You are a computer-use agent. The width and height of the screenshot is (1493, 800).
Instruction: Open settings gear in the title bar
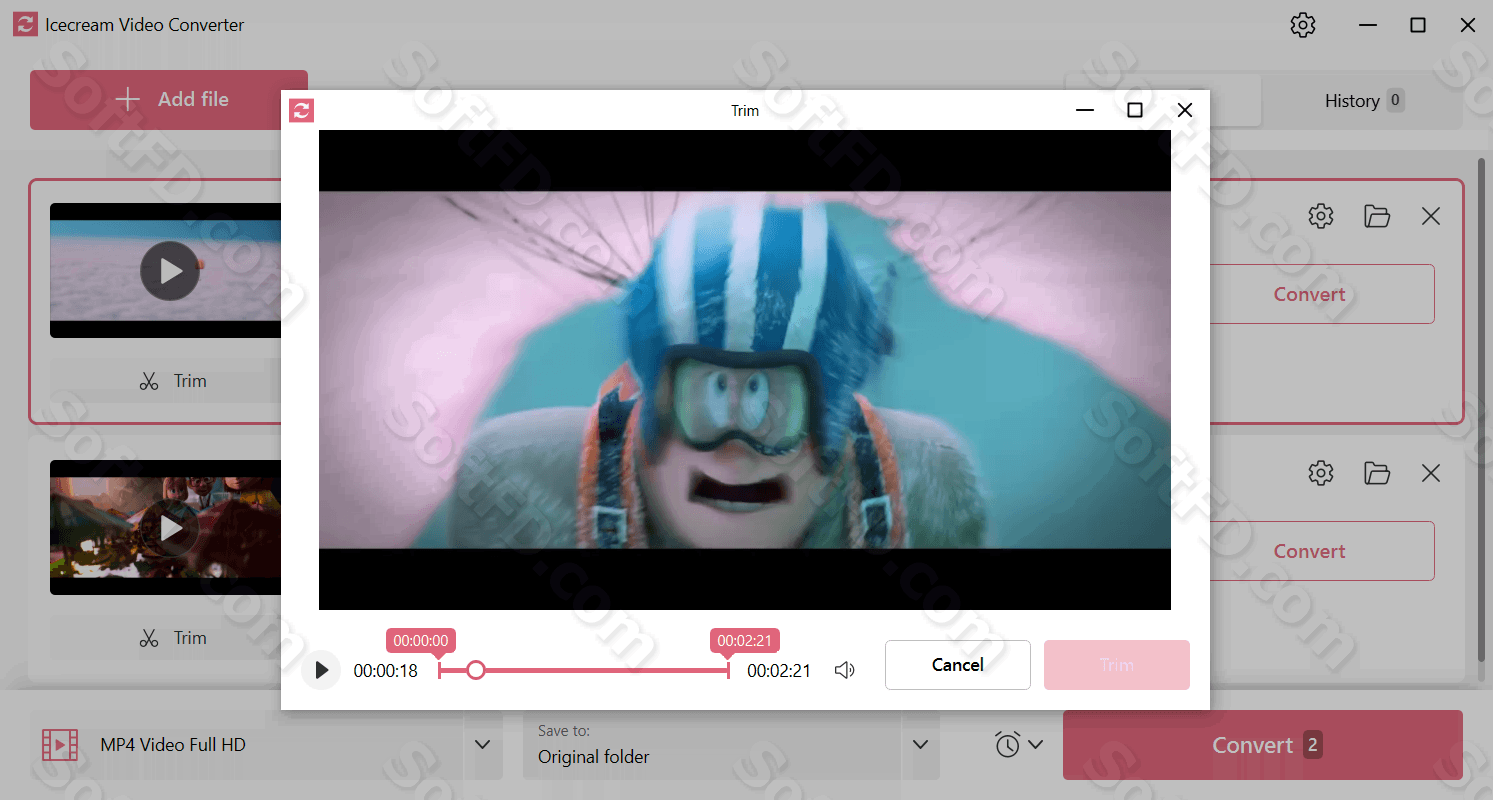coord(1303,25)
